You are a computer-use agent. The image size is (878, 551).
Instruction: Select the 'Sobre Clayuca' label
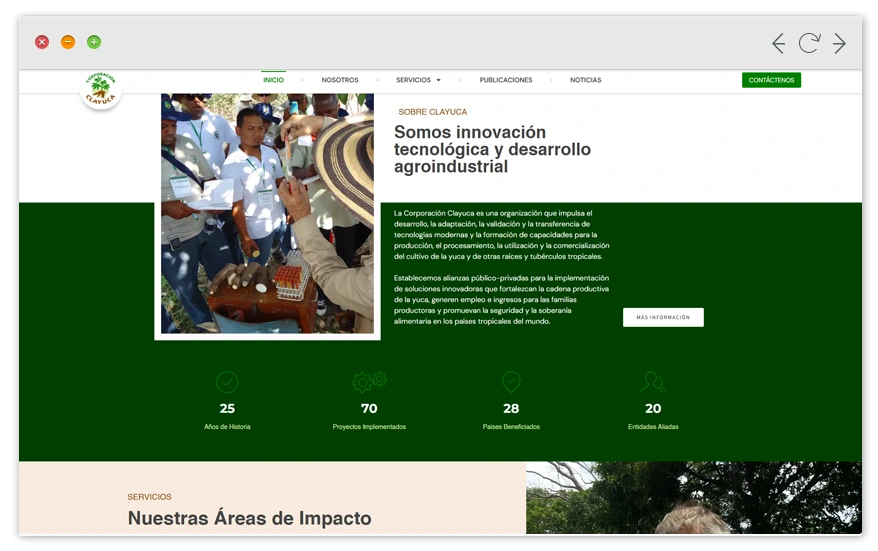432,112
